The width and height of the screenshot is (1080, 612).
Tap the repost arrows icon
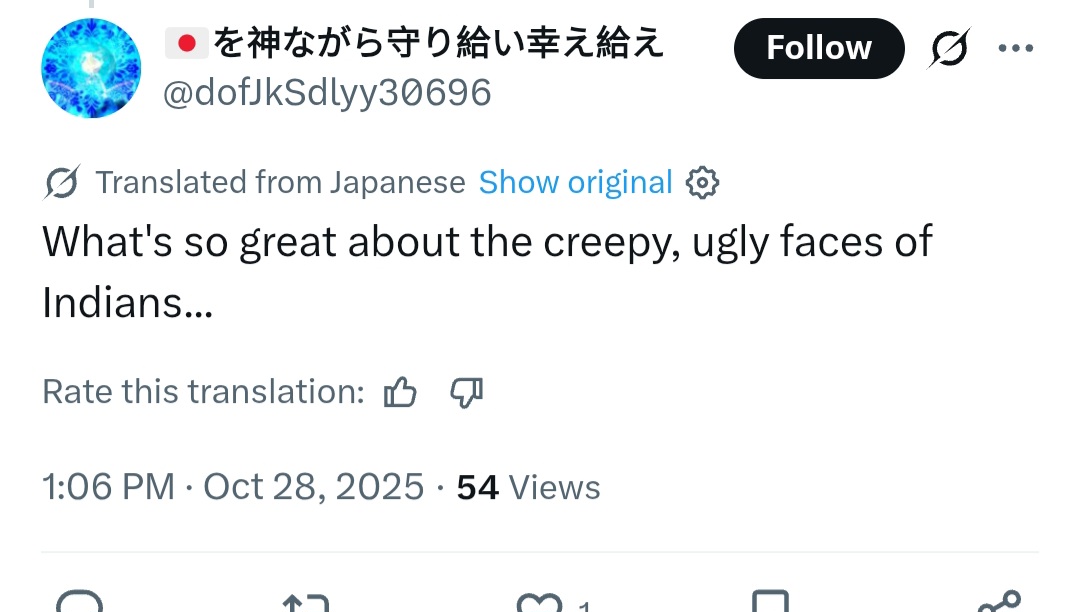point(305,602)
